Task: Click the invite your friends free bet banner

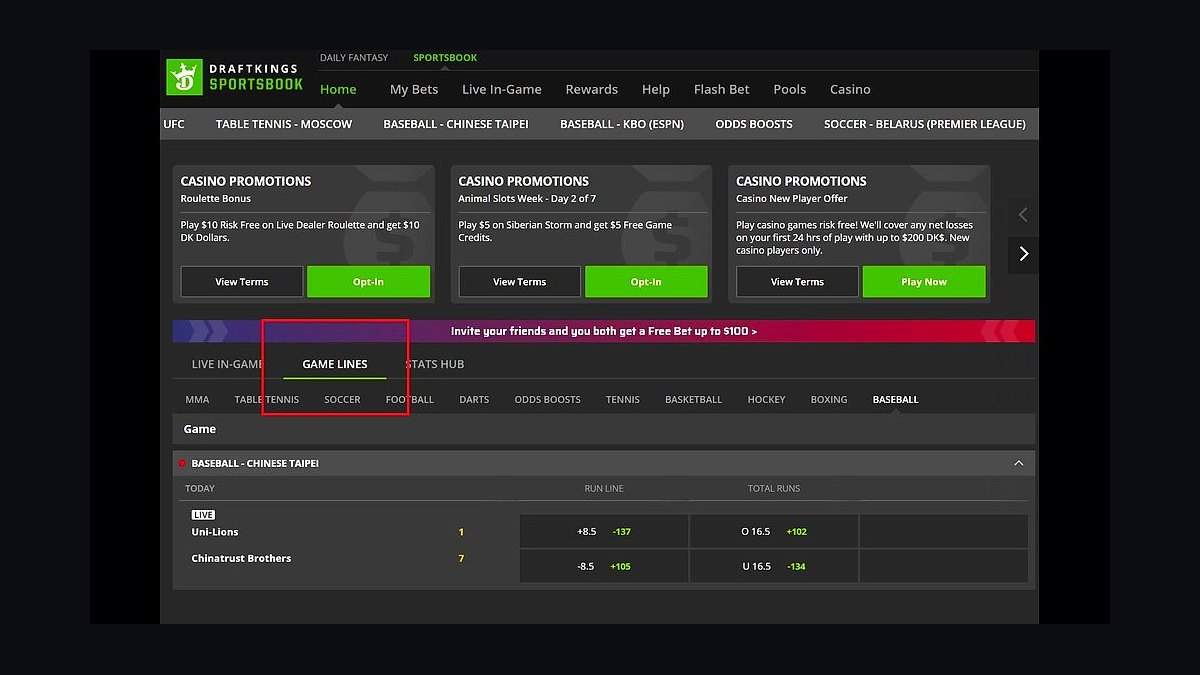Action: point(604,331)
